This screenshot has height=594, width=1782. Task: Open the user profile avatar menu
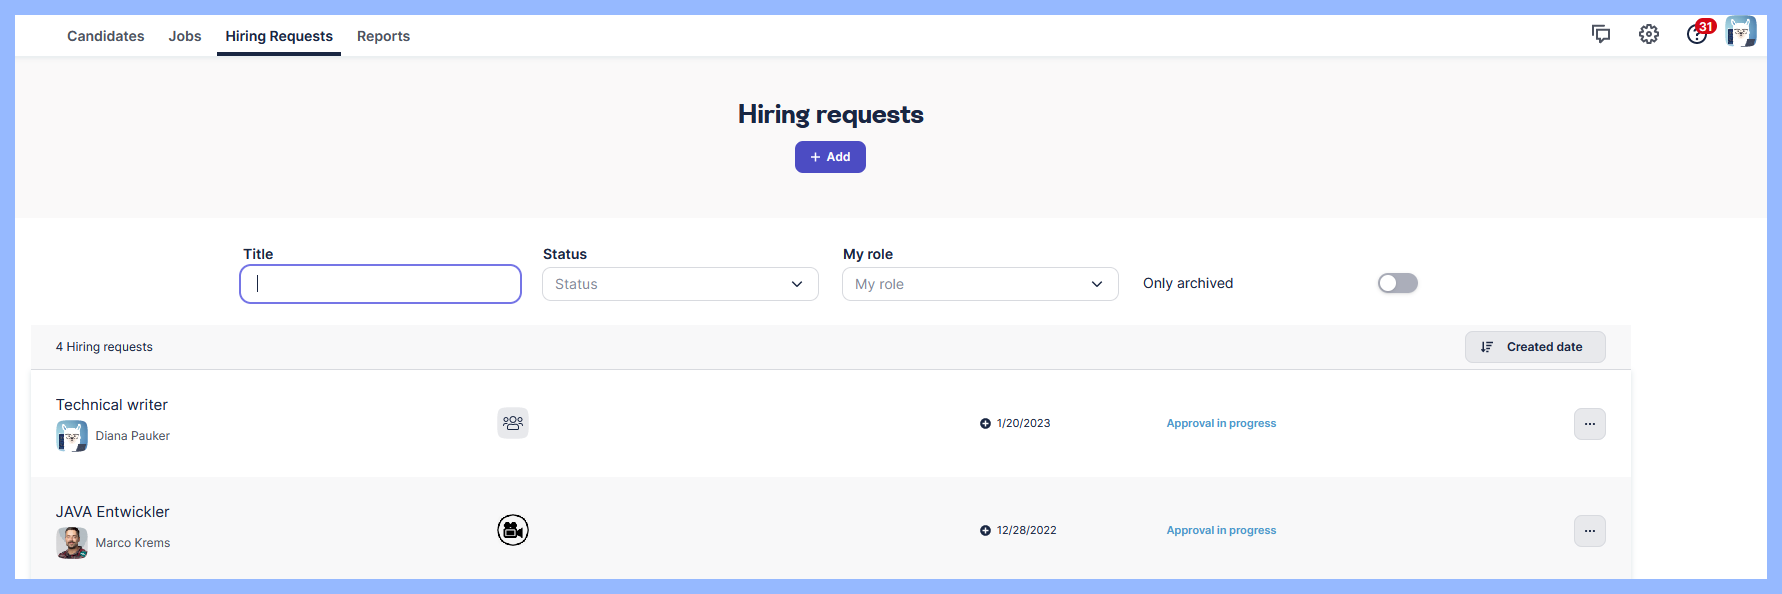click(1740, 32)
